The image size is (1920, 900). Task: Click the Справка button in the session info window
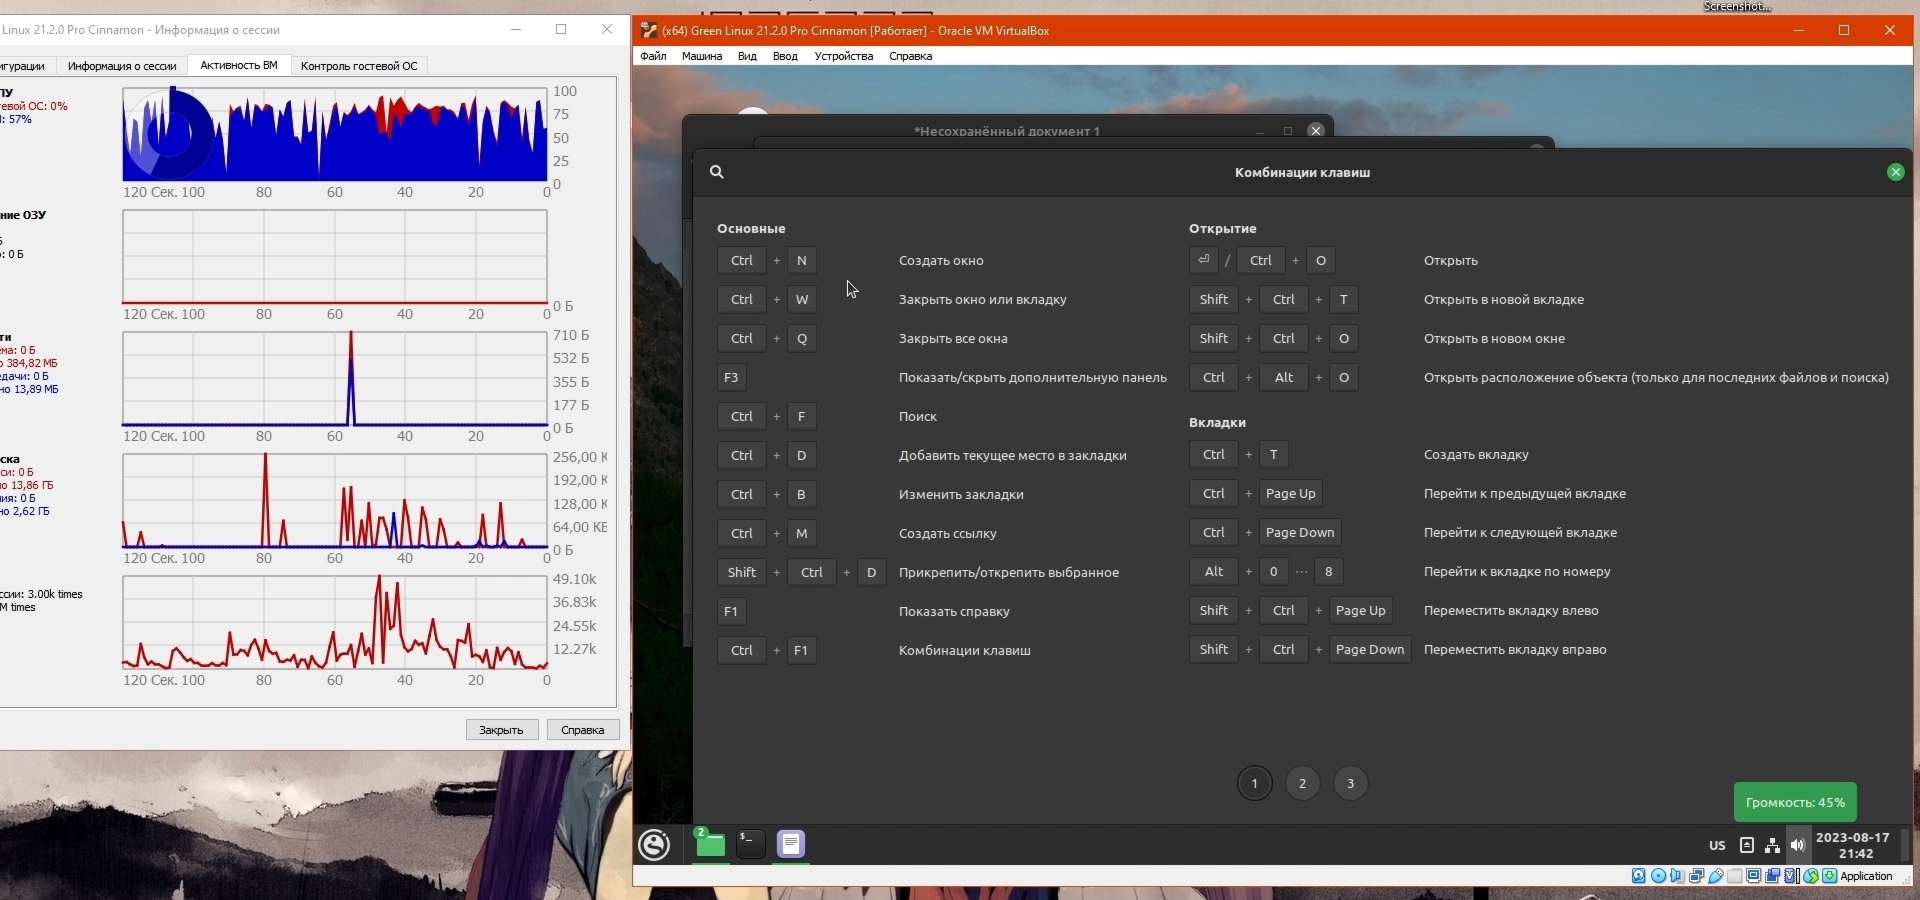pyautogui.click(x=583, y=730)
